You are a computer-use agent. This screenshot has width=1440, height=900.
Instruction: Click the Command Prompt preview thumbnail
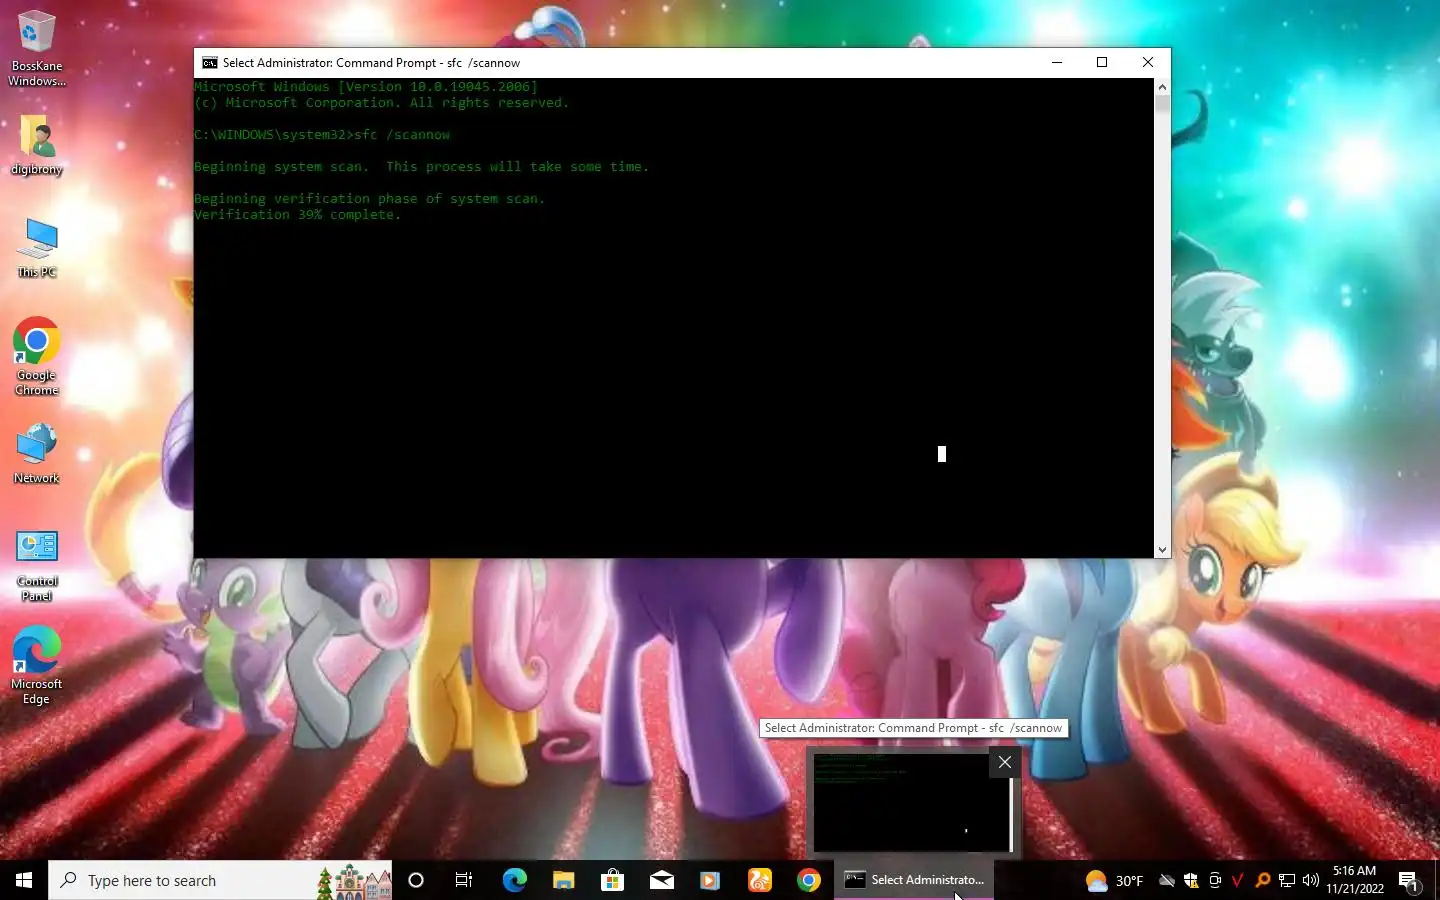pos(913,803)
